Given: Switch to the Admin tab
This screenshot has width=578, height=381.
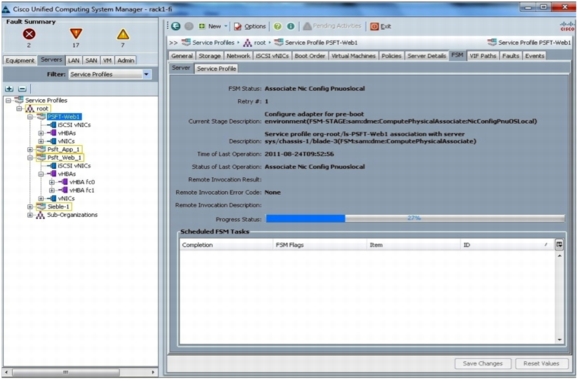Looking at the screenshot, I should point(126,60).
